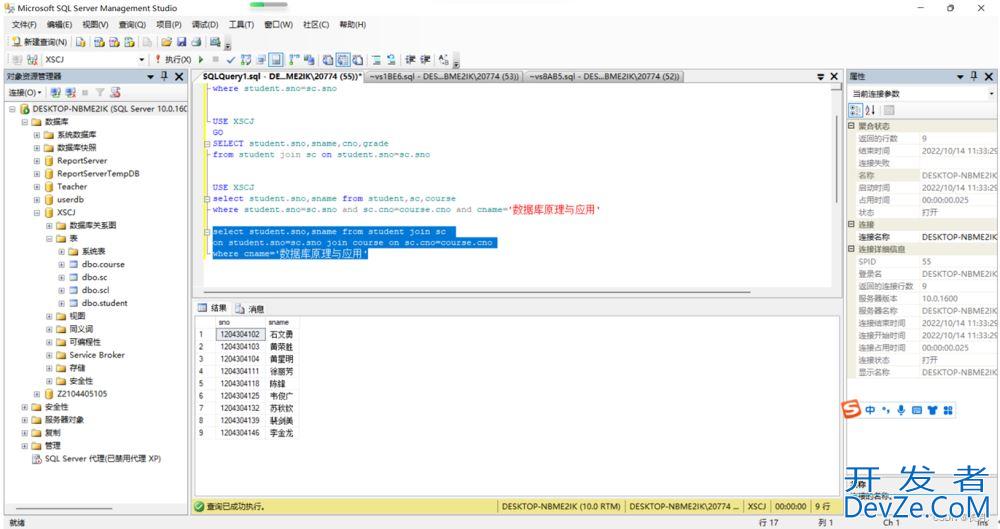This screenshot has width=1000, height=529.
Task: Click the Sogou input method S icon
Action: (851, 409)
